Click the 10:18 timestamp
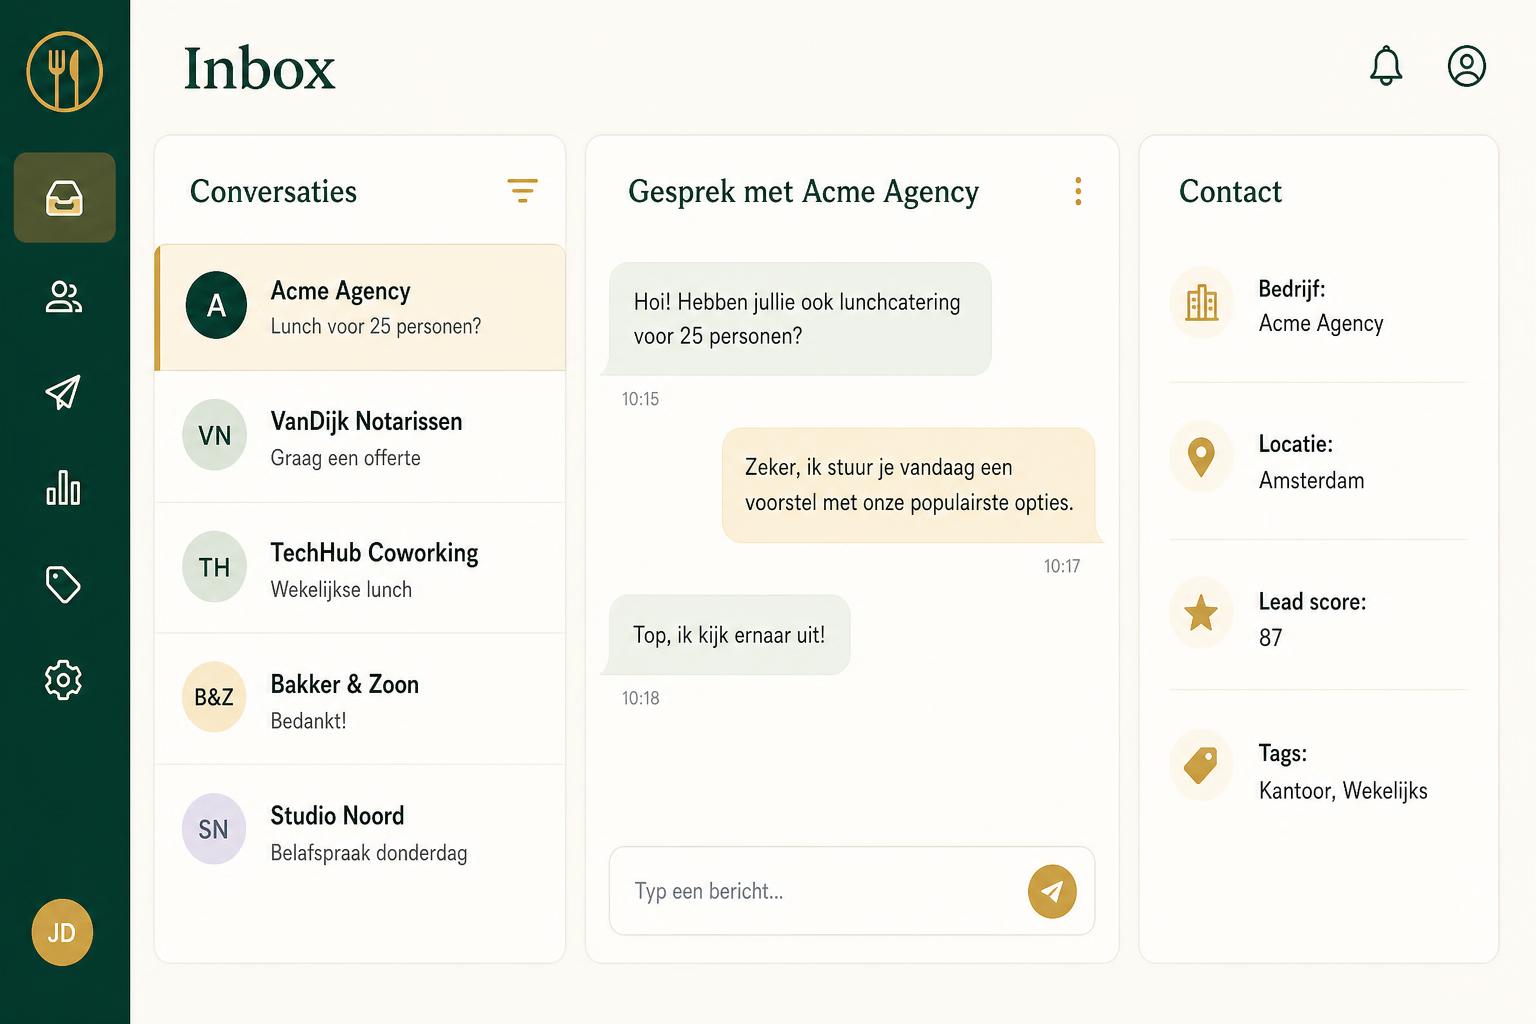The height and width of the screenshot is (1024, 1536). coord(641,698)
